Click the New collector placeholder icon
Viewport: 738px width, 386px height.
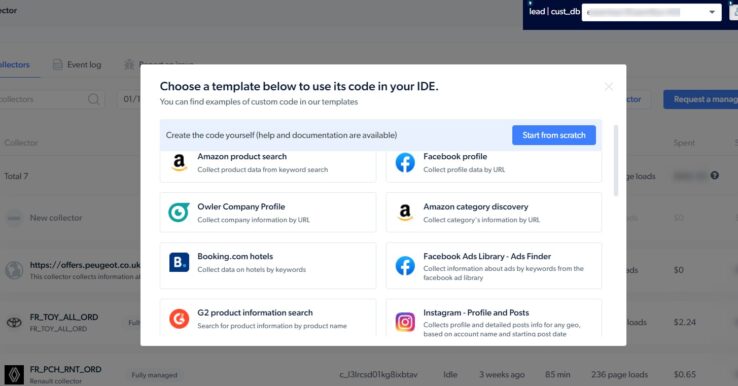pos(14,218)
